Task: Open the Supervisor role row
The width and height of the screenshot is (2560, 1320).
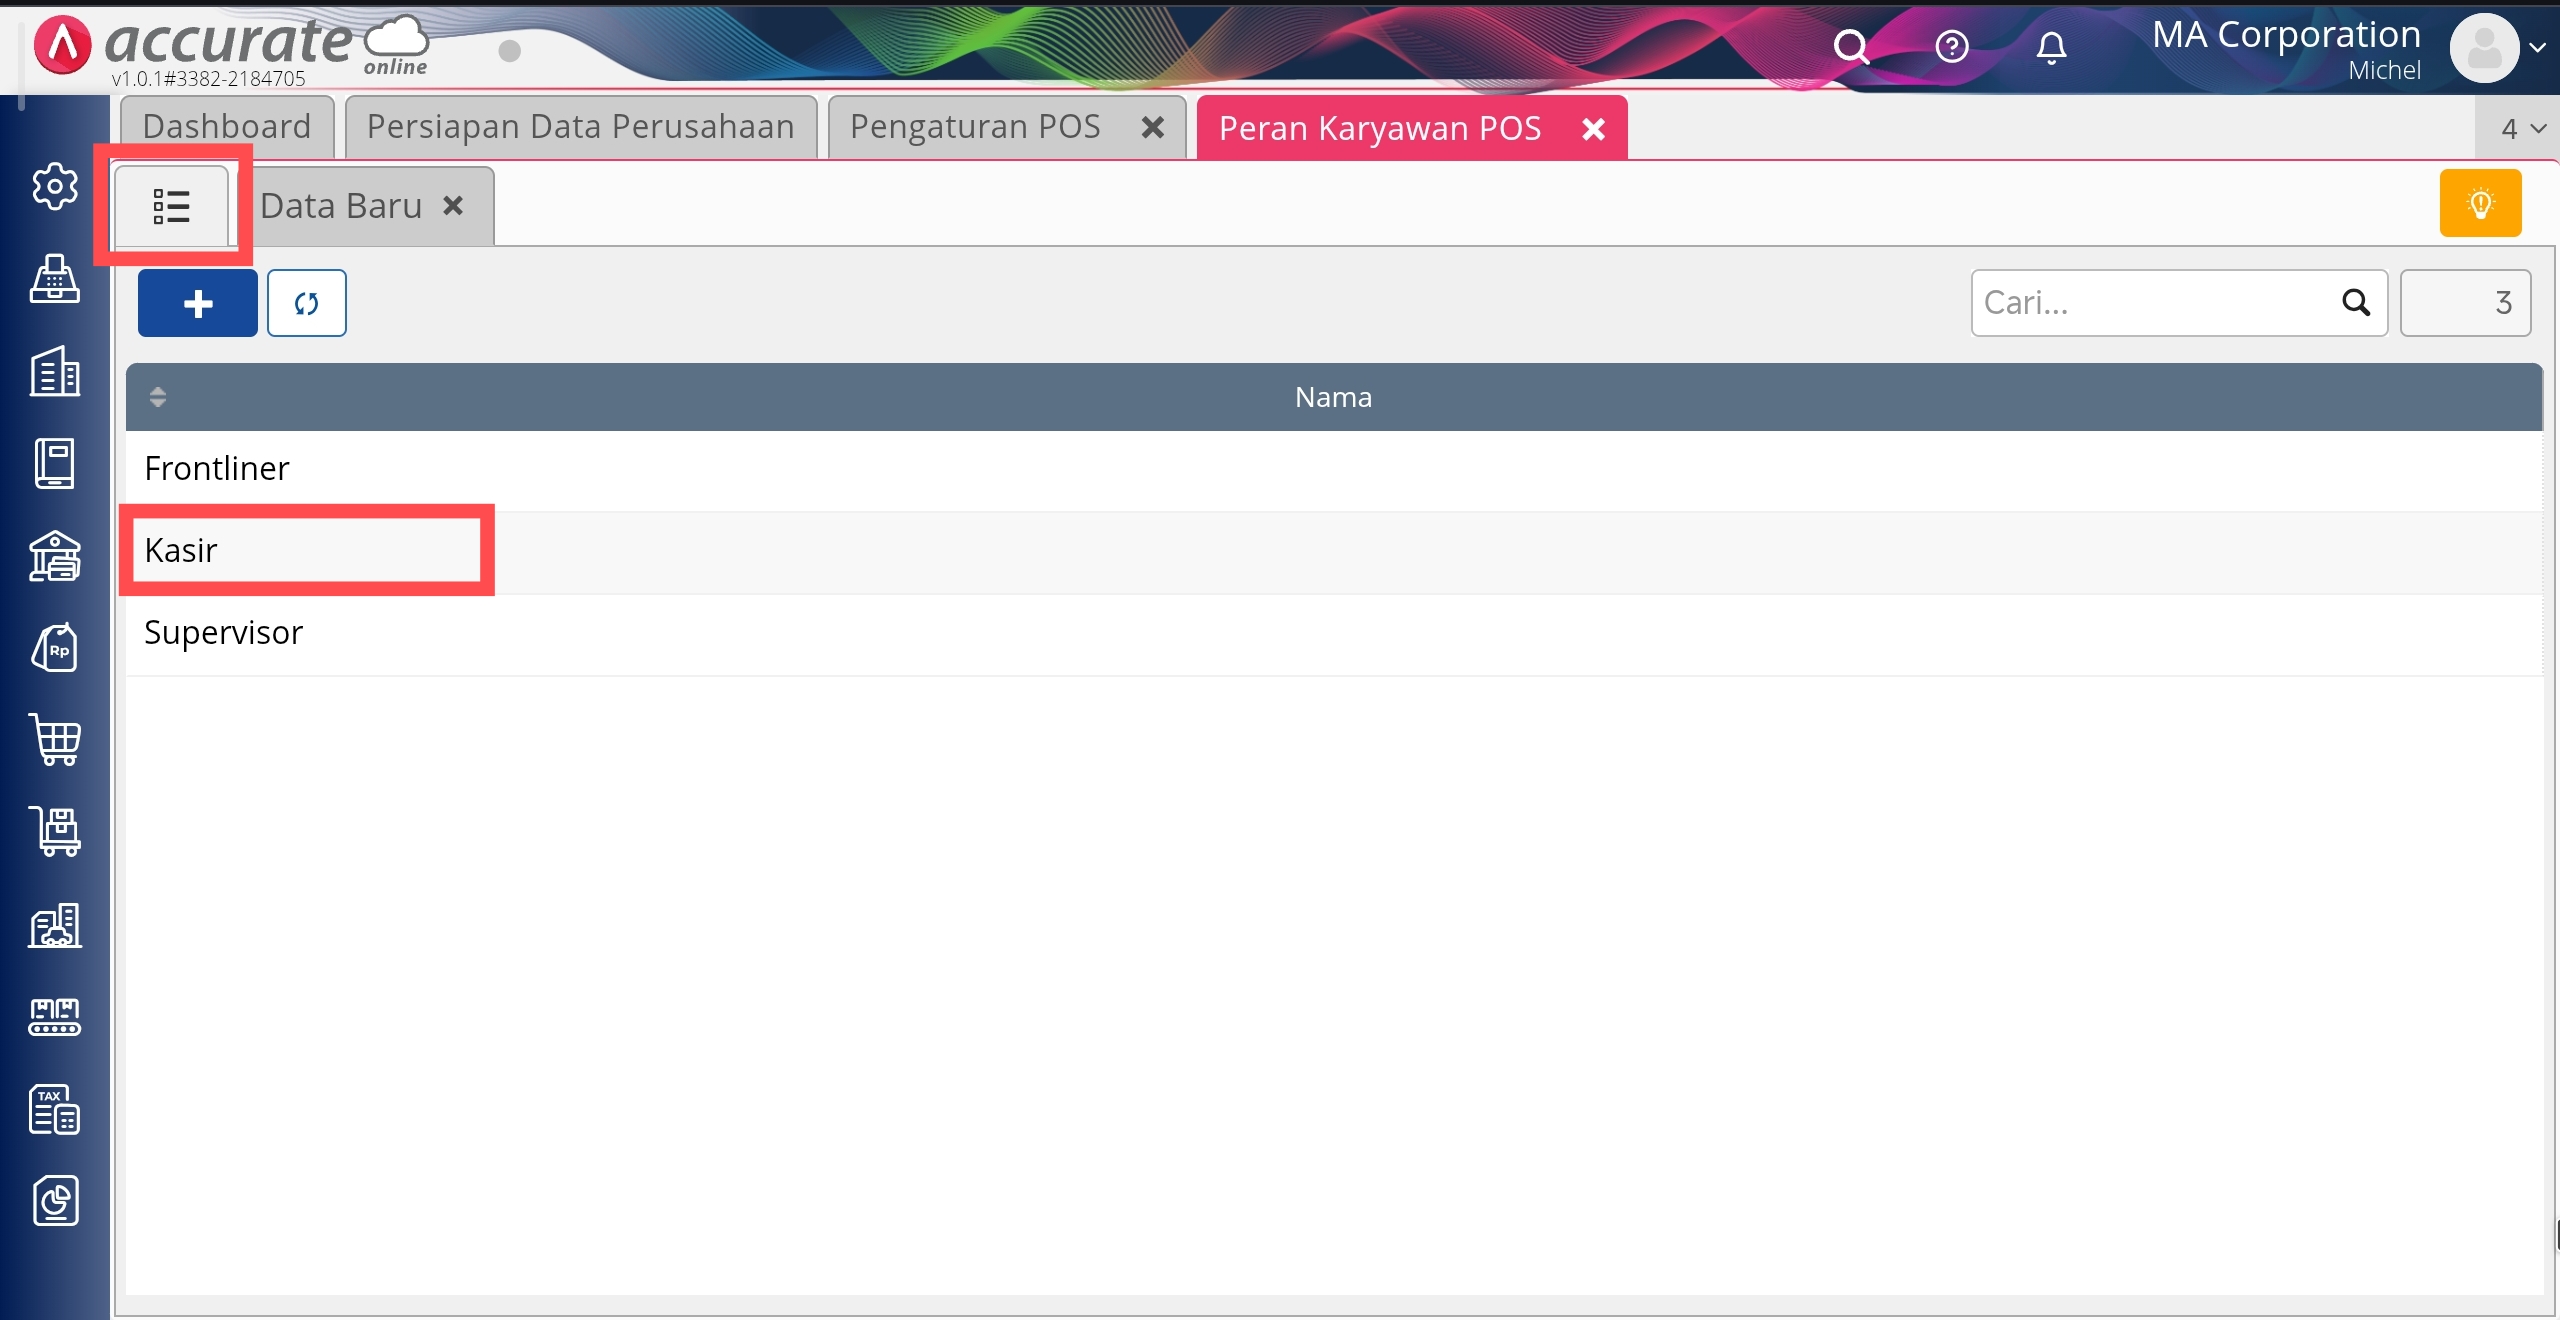Action: 223,633
